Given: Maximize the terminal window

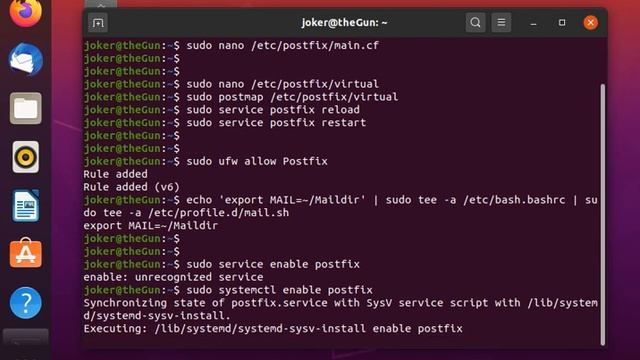Looking at the screenshot, I should [x=562, y=22].
